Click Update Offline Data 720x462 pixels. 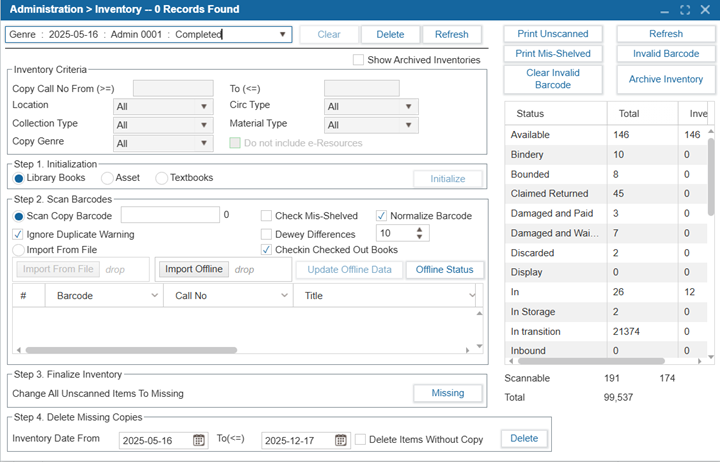(349, 270)
